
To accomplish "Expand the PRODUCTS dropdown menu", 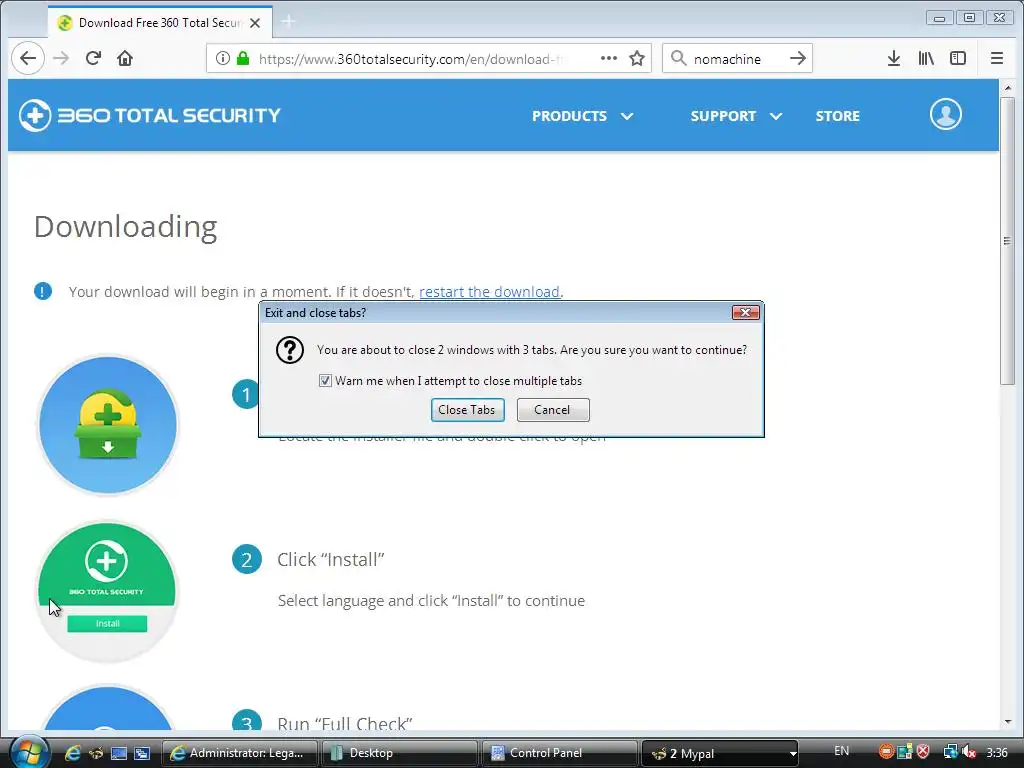I will click(x=582, y=116).
